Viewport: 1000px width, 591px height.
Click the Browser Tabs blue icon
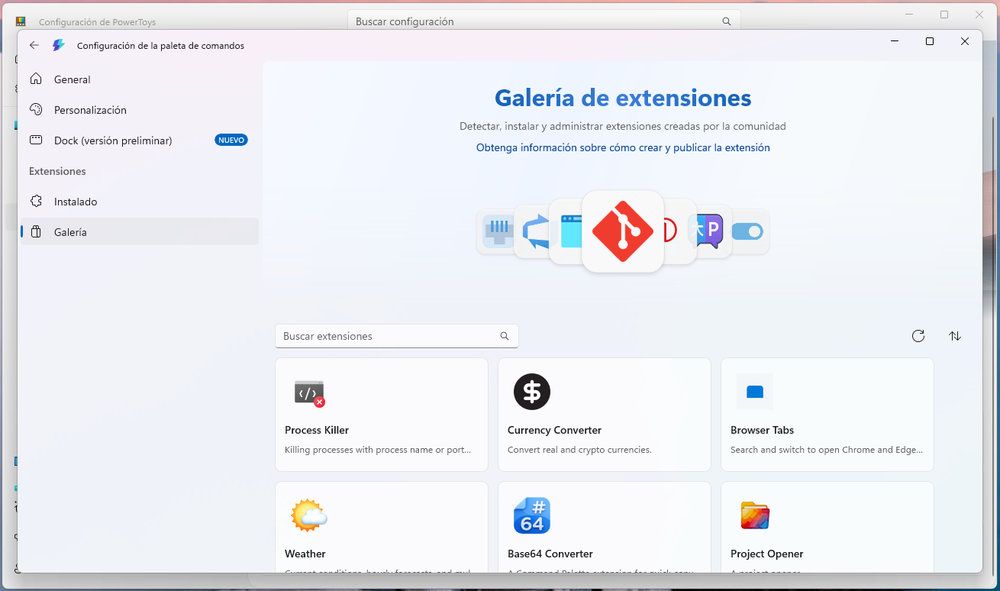[x=754, y=391]
